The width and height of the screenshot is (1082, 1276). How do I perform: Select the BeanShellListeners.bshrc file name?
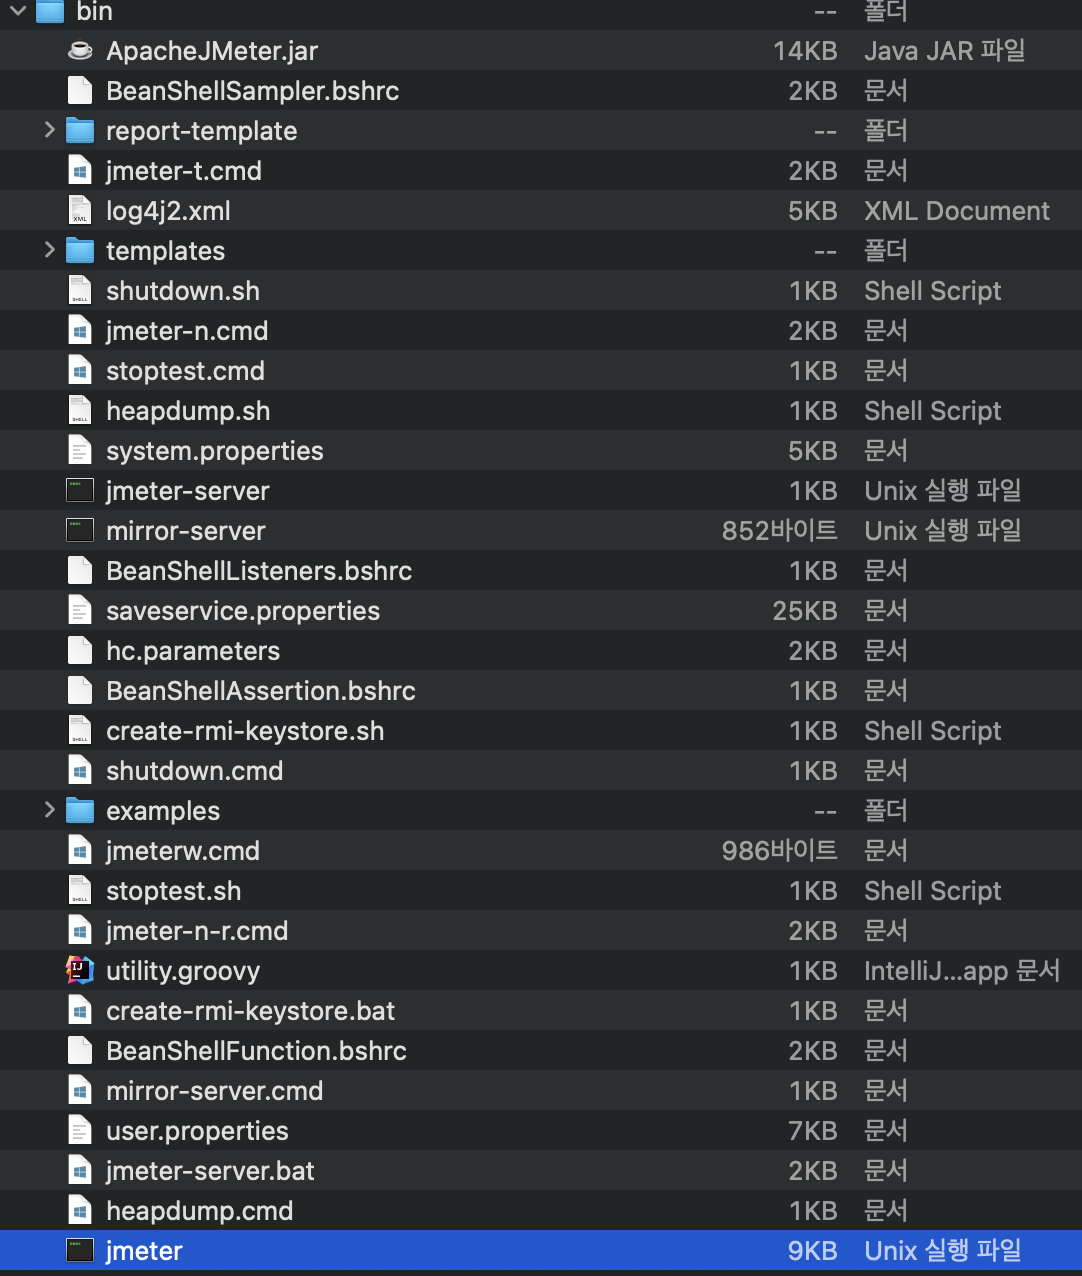[x=260, y=571]
